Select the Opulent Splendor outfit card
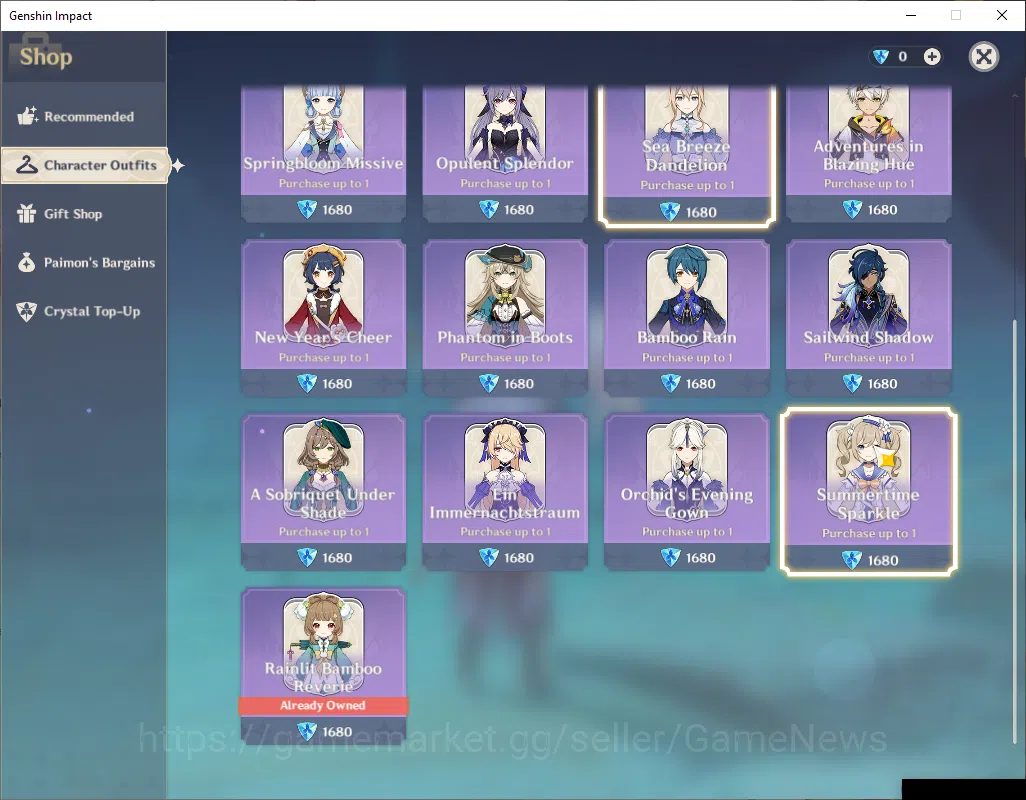This screenshot has height=800, width=1026. [504, 153]
